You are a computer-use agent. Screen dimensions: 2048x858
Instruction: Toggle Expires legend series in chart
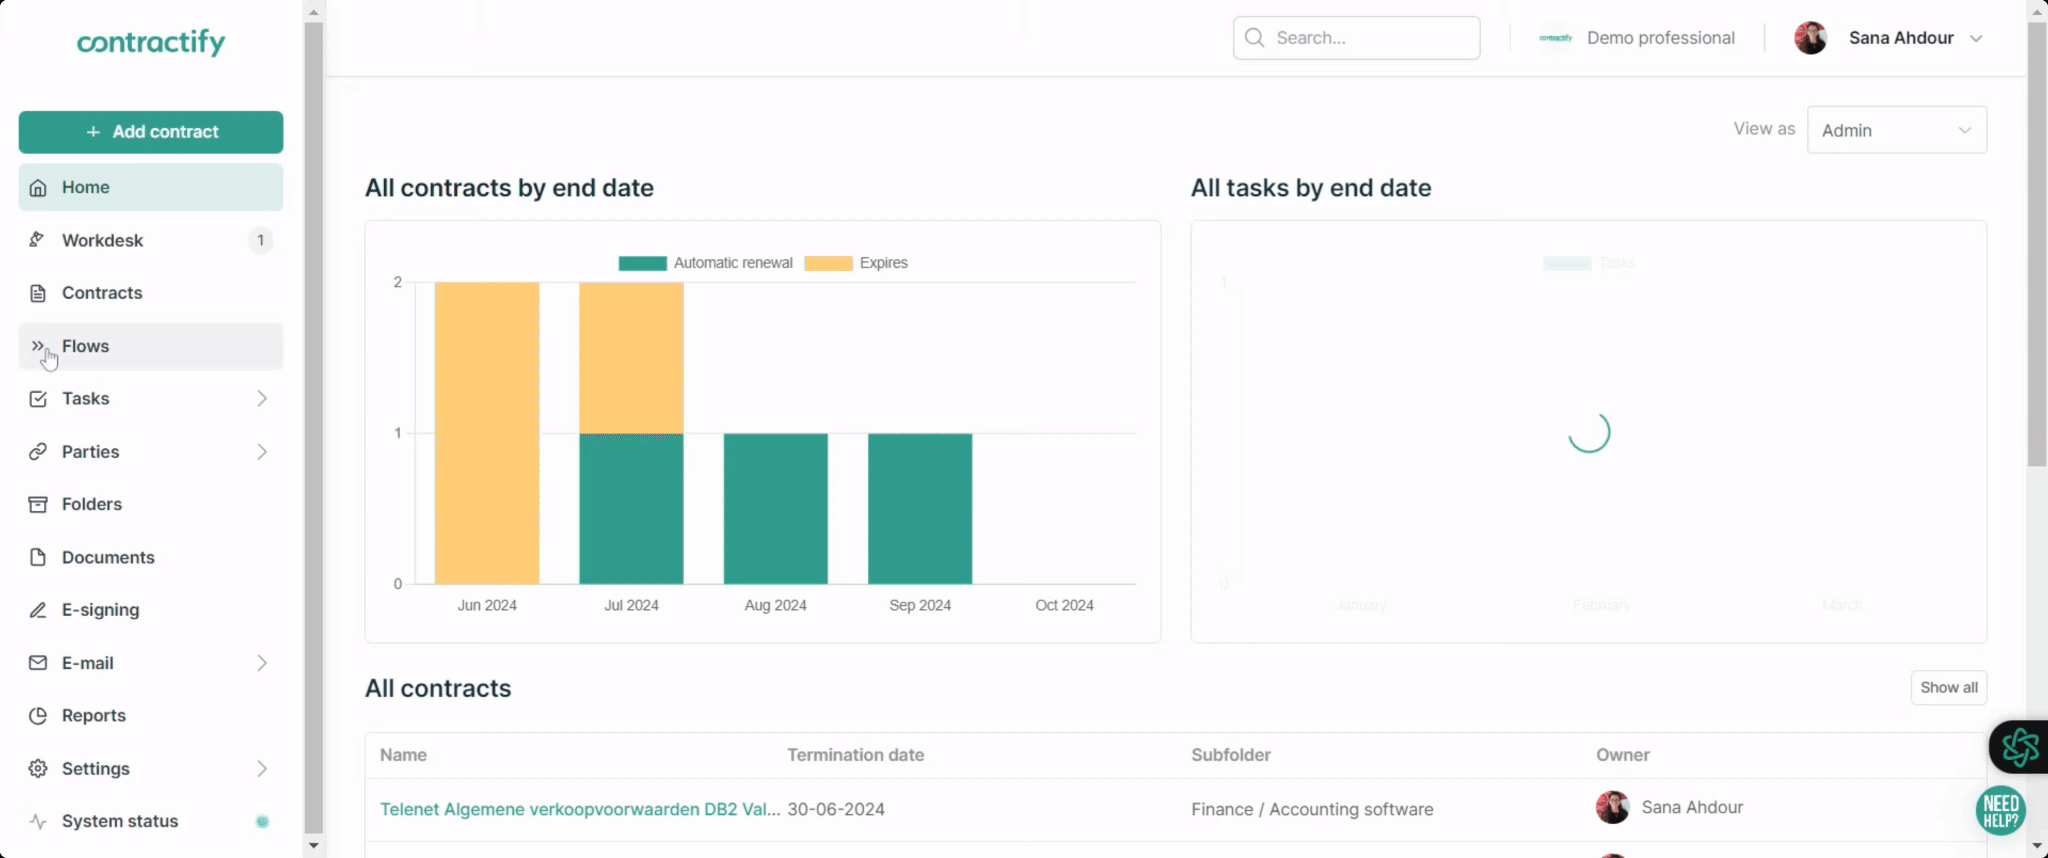click(x=856, y=263)
